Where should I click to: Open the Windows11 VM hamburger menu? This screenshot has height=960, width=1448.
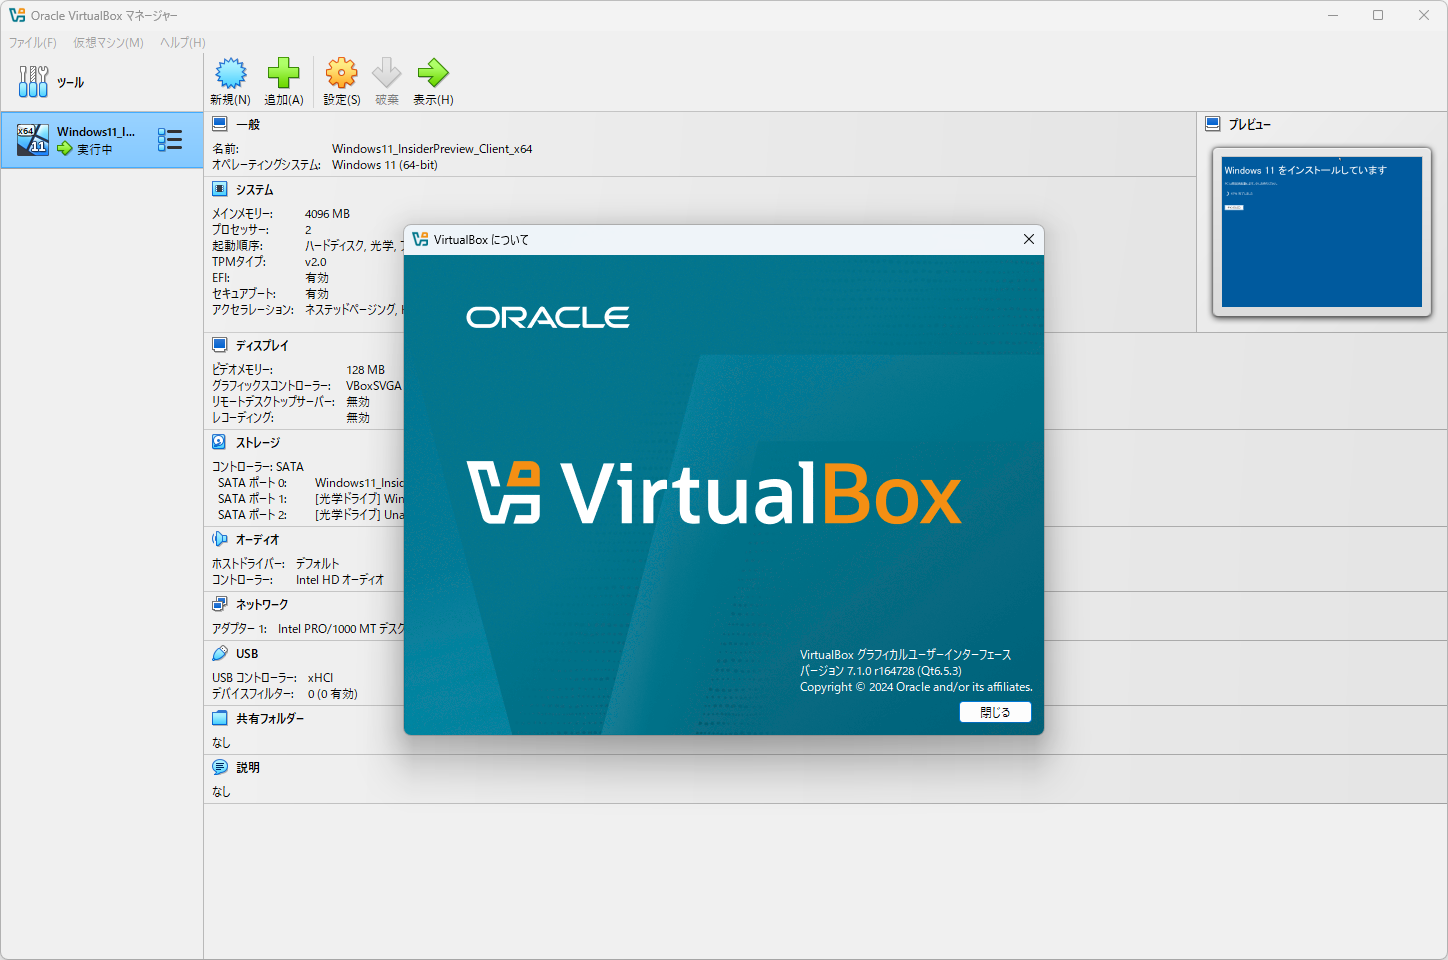[x=168, y=140]
